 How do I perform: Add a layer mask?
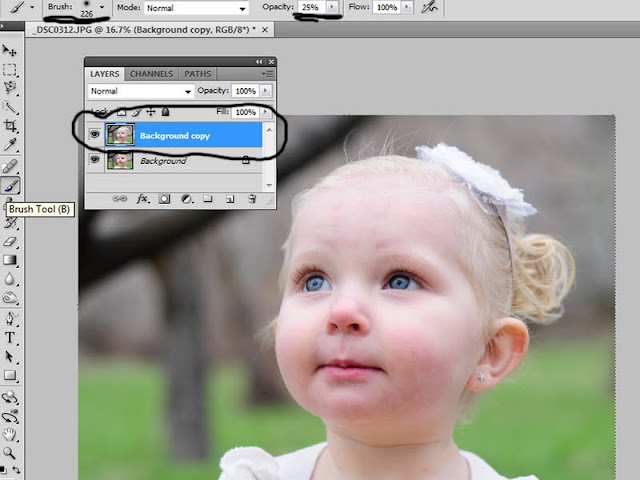coord(164,199)
